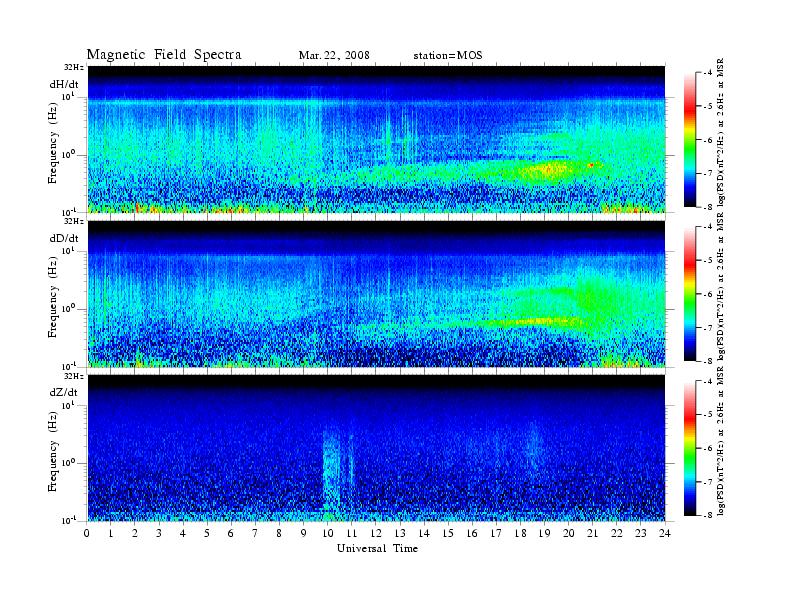Screen dimensions: 792x612
Task: Click the -8 value on dH/dt color scale
Action: click(x=708, y=207)
